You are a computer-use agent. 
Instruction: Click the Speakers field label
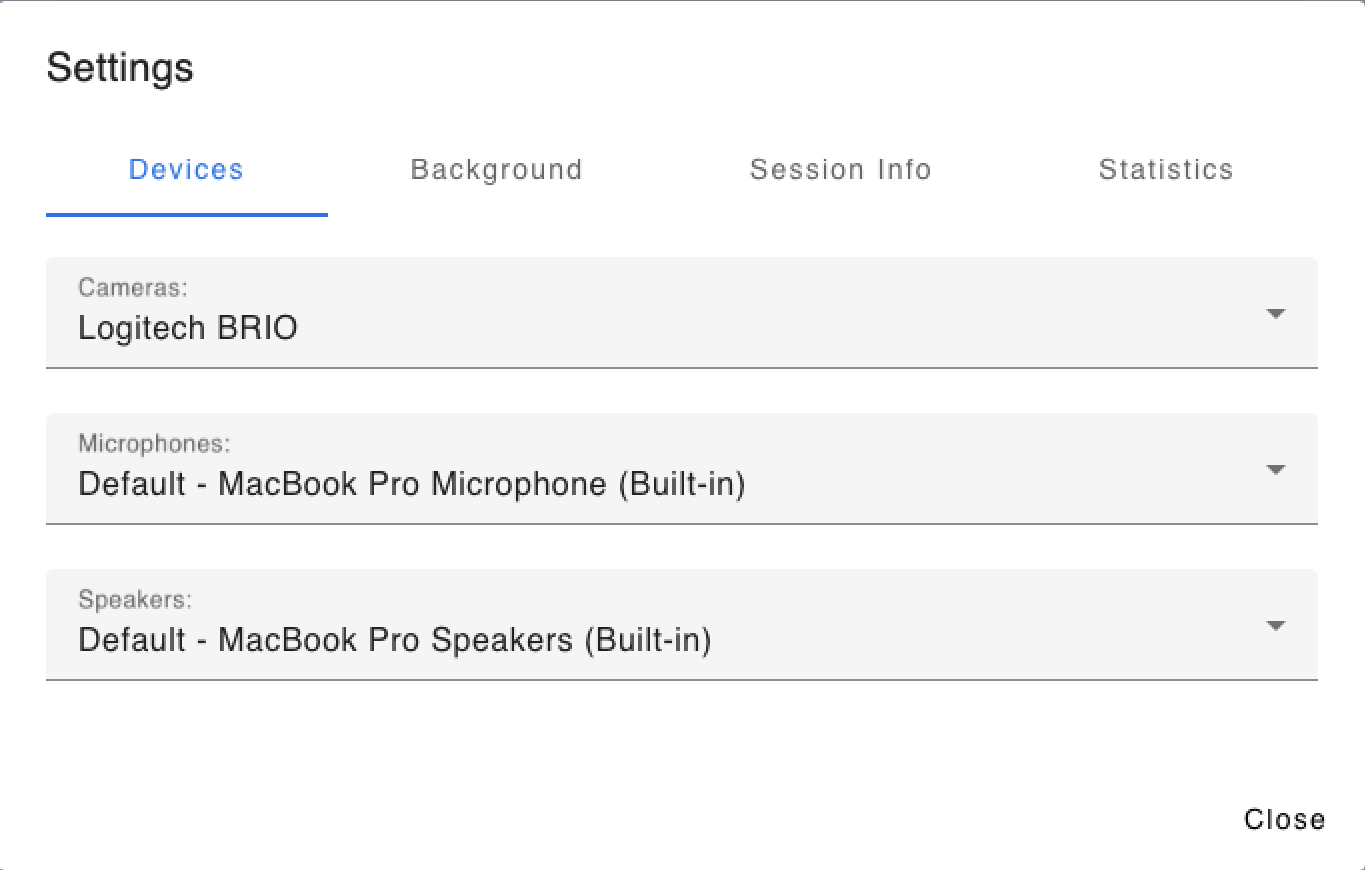pos(135,599)
